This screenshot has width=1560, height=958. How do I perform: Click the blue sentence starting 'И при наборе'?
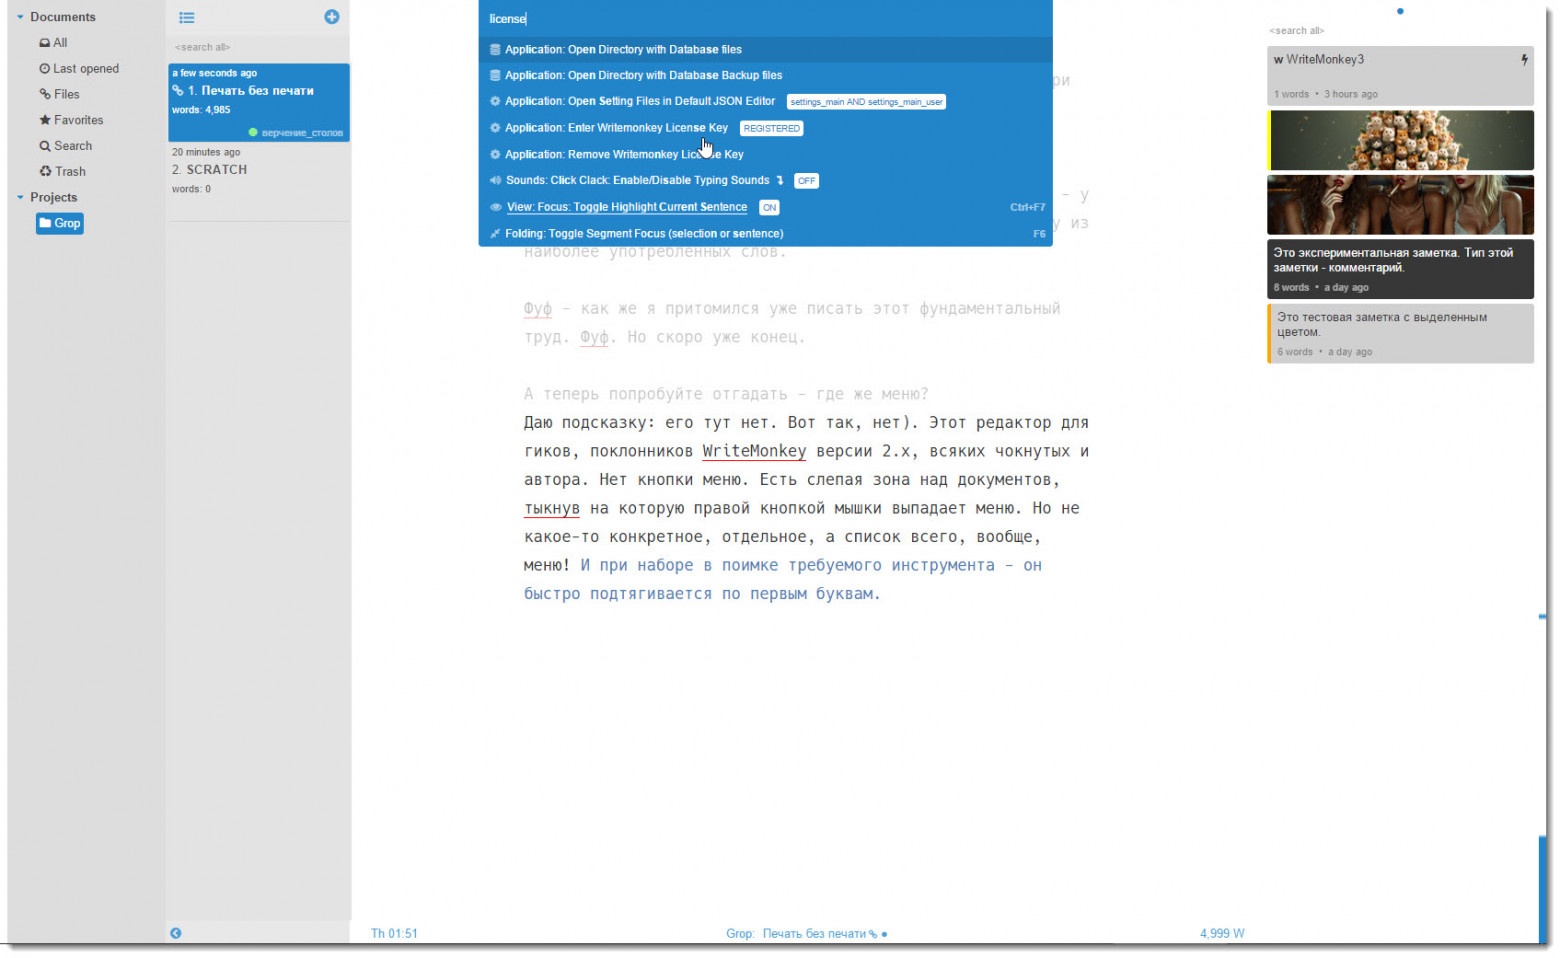click(783, 580)
